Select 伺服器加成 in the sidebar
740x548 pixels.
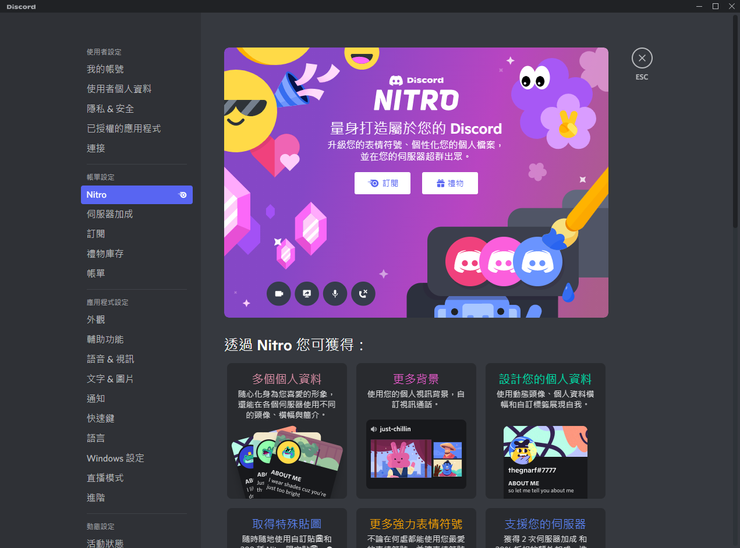tap(109, 214)
